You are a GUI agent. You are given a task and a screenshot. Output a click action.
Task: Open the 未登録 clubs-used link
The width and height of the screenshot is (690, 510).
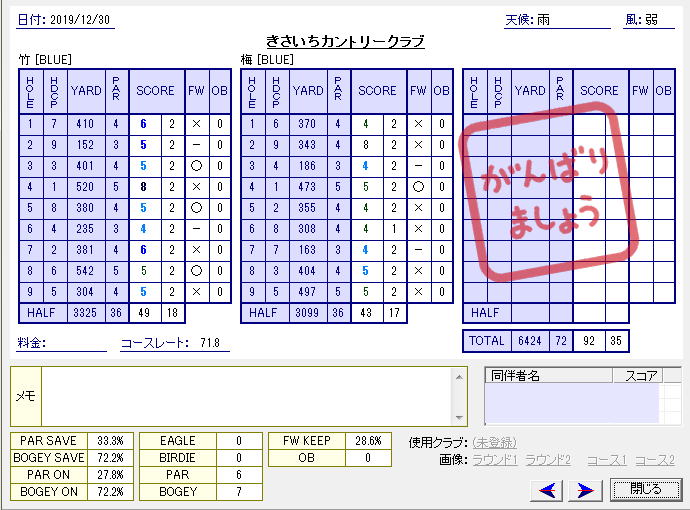[495, 443]
